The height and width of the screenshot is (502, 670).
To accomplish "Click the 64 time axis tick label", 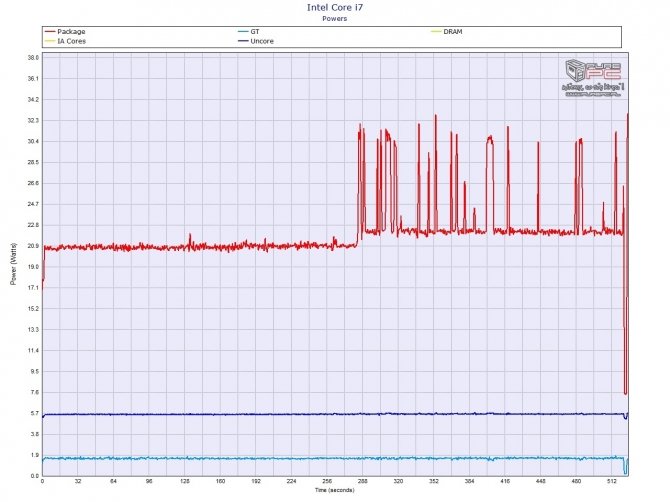I will click(x=113, y=481).
